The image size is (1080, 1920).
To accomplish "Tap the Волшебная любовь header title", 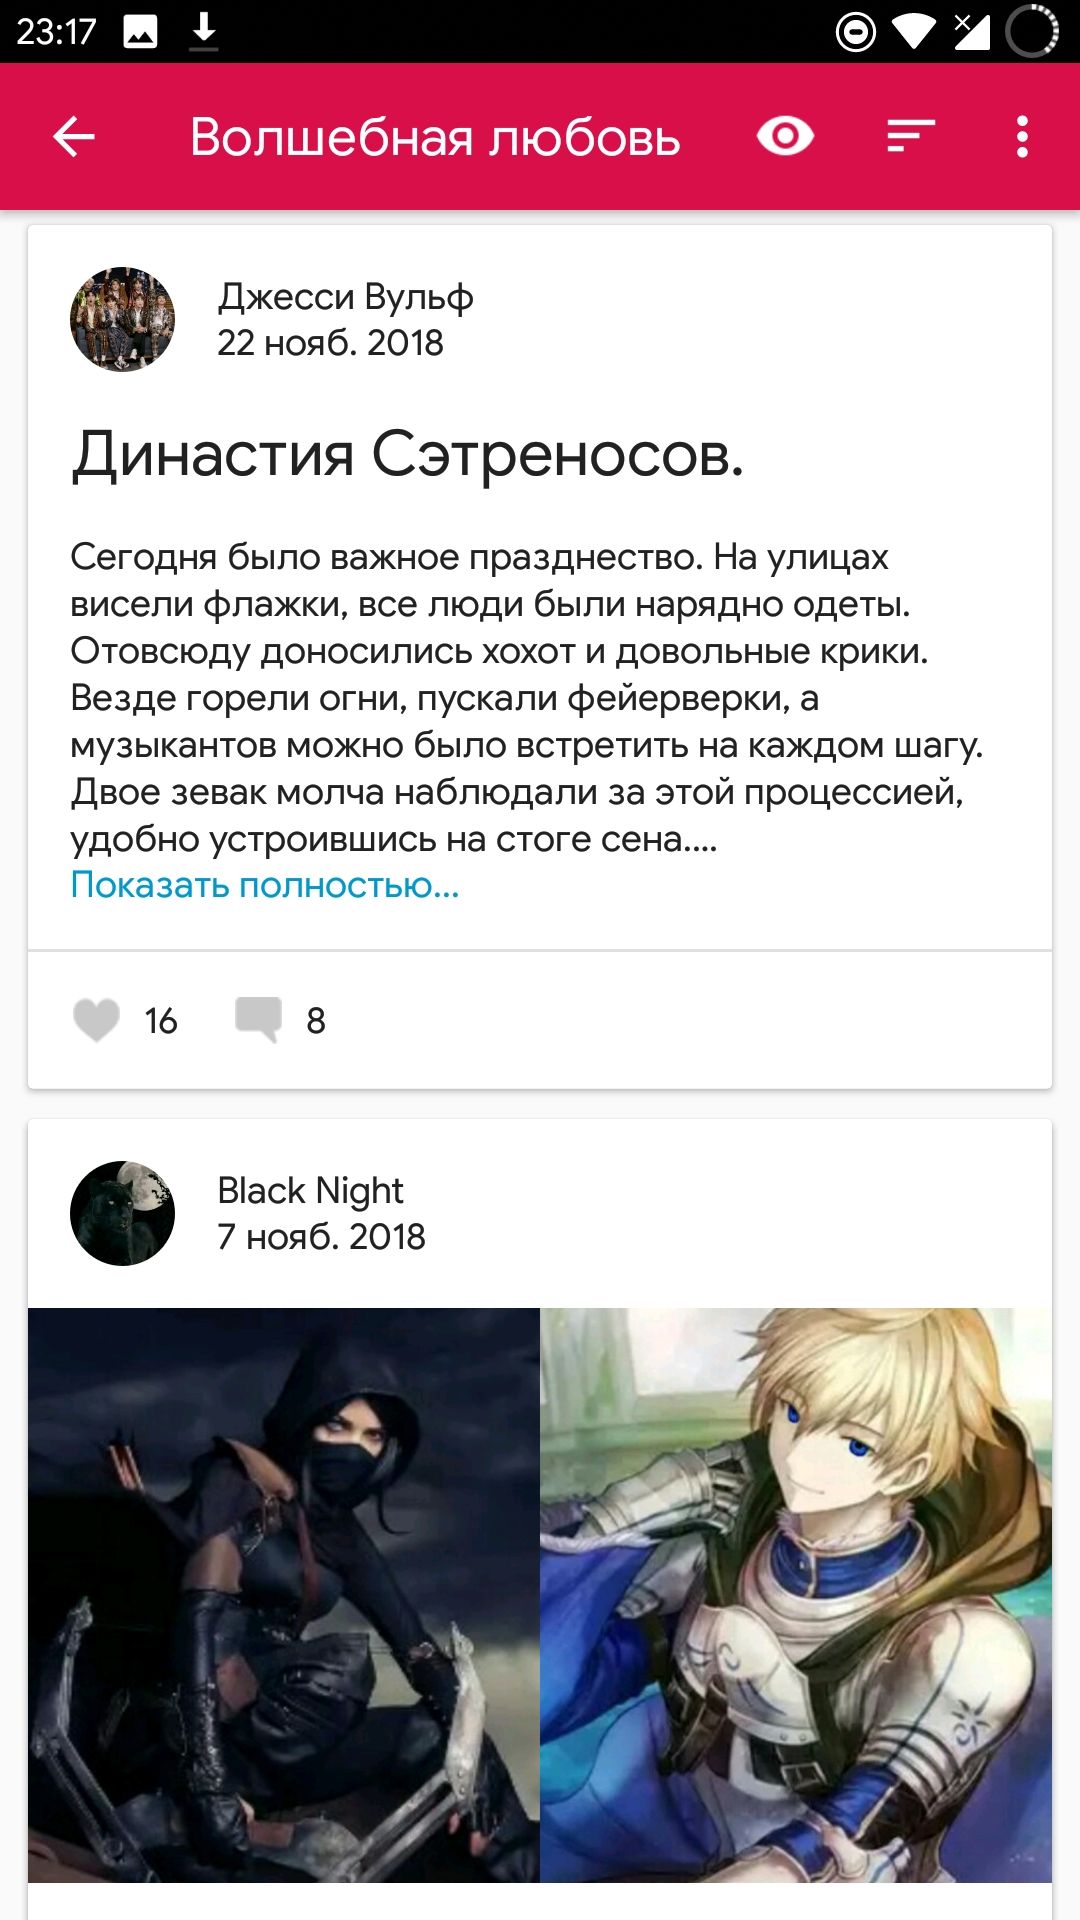I will (x=435, y=137).
